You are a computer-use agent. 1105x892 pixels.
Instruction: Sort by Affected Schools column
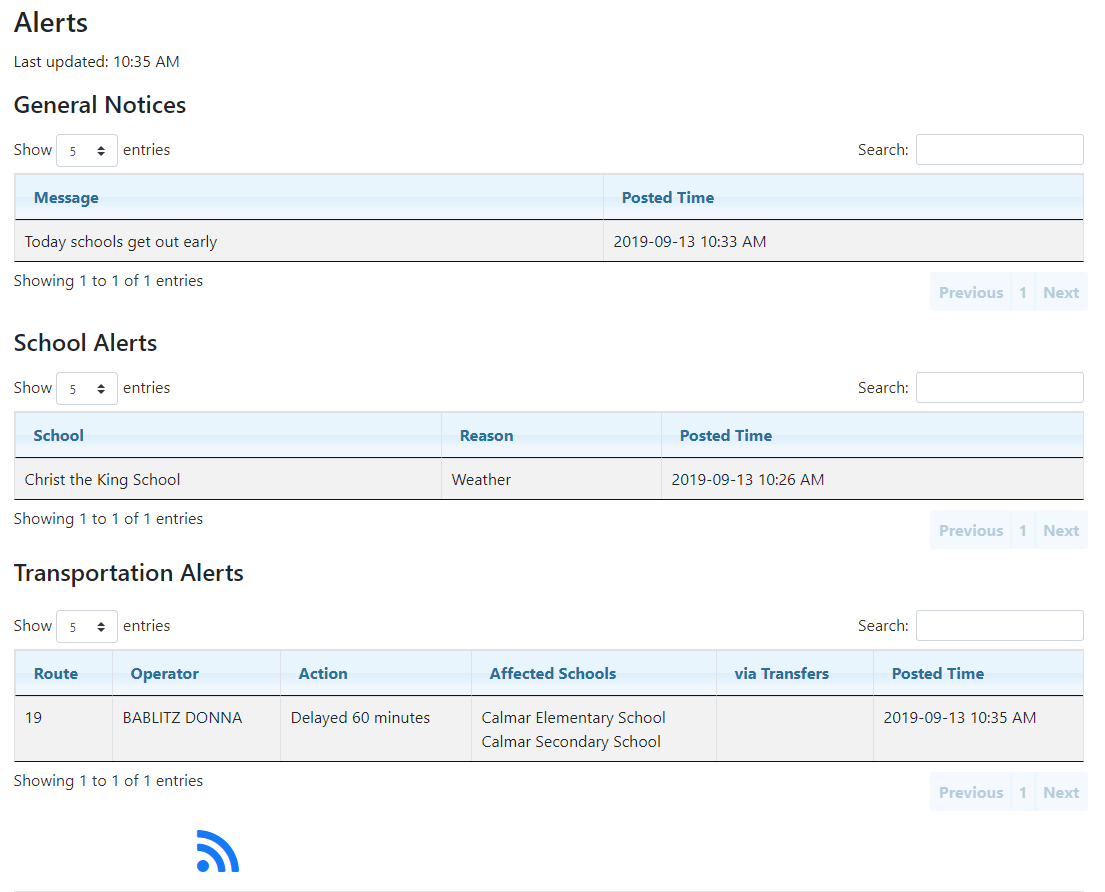point(552,673)
